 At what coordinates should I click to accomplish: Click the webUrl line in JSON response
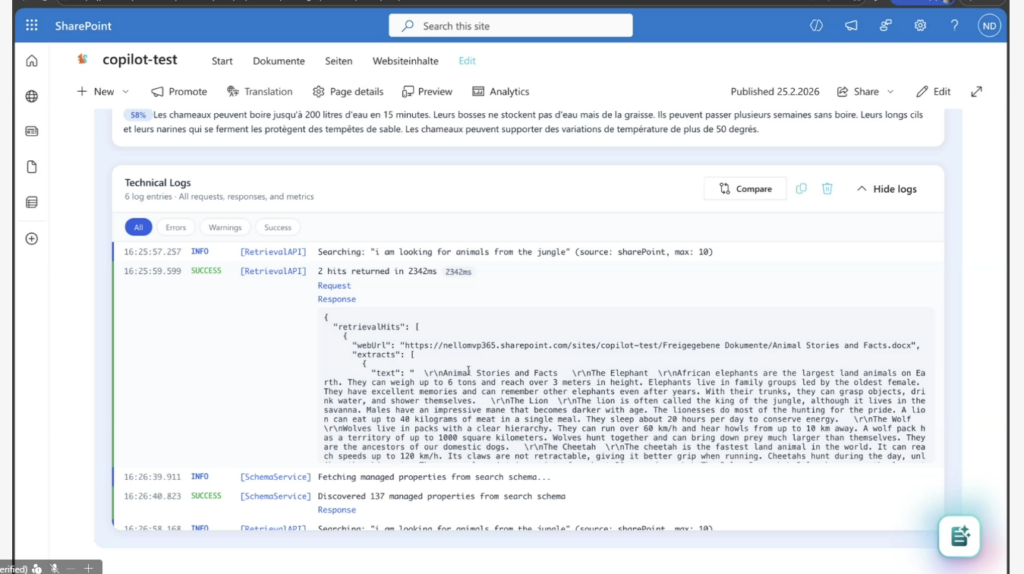tap(635, 345)
